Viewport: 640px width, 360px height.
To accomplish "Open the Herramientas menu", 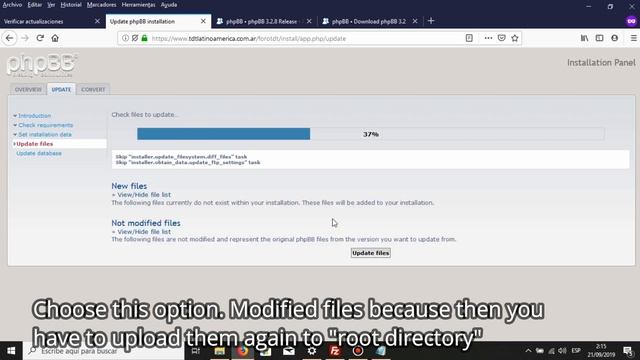I will (x=138, y=5).
